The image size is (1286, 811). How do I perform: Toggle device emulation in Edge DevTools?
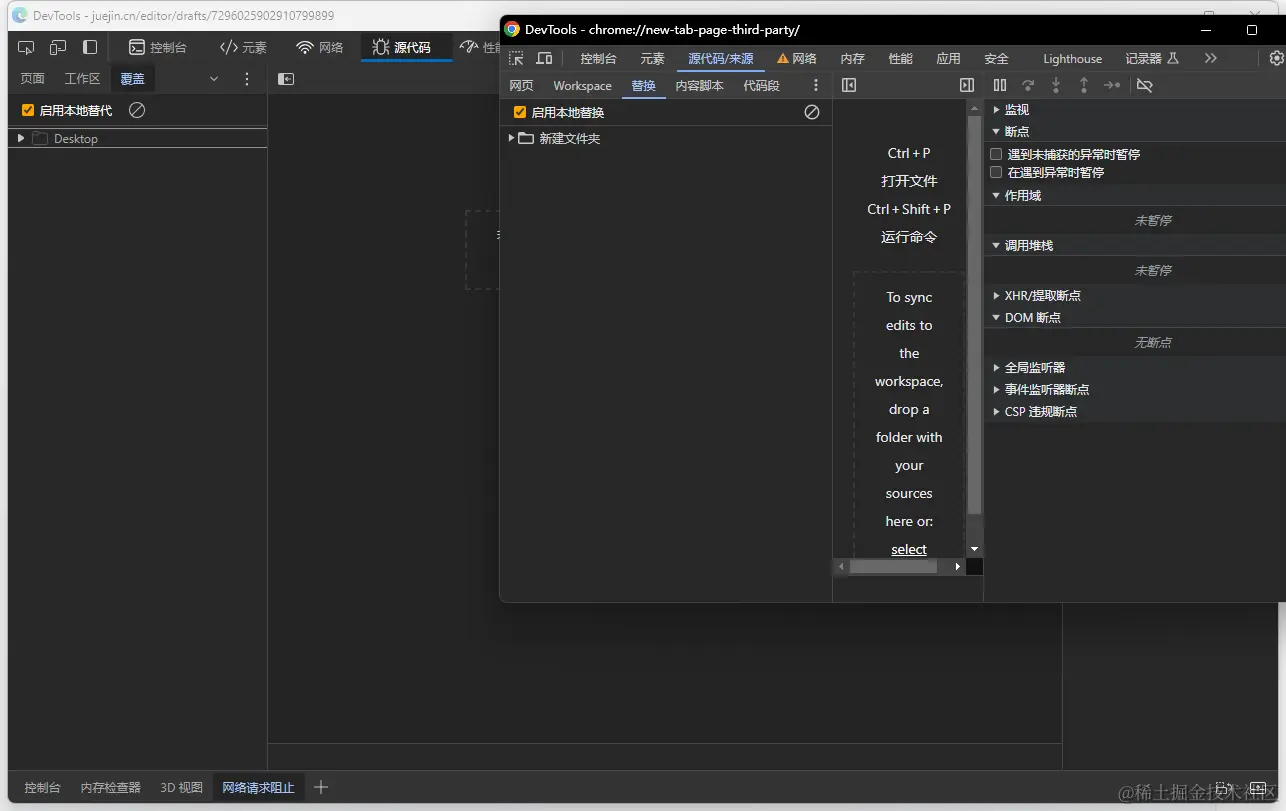(x=58, y=47)
